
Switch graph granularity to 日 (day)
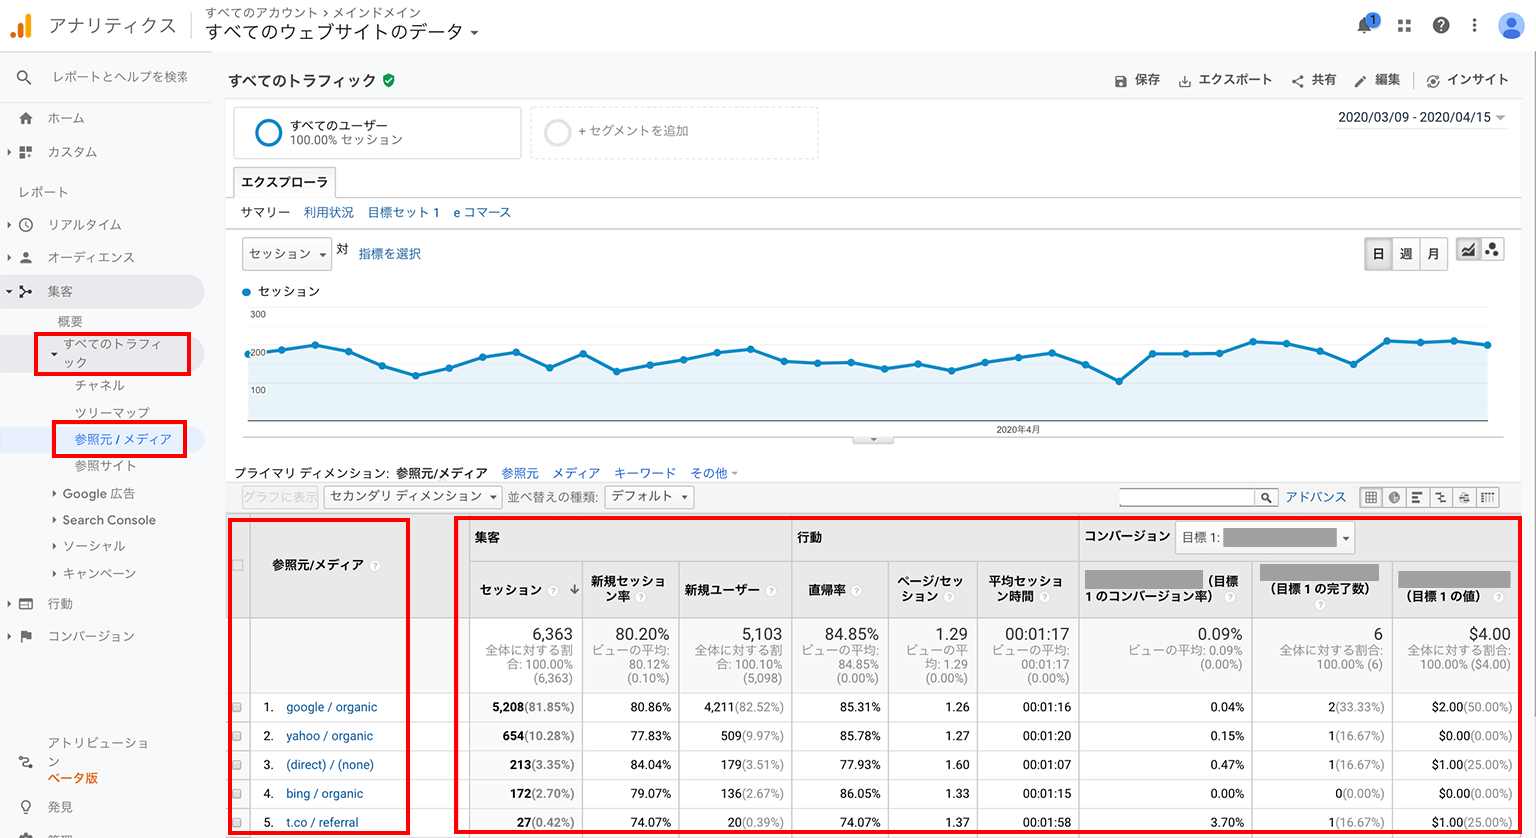coord(1378,254)
